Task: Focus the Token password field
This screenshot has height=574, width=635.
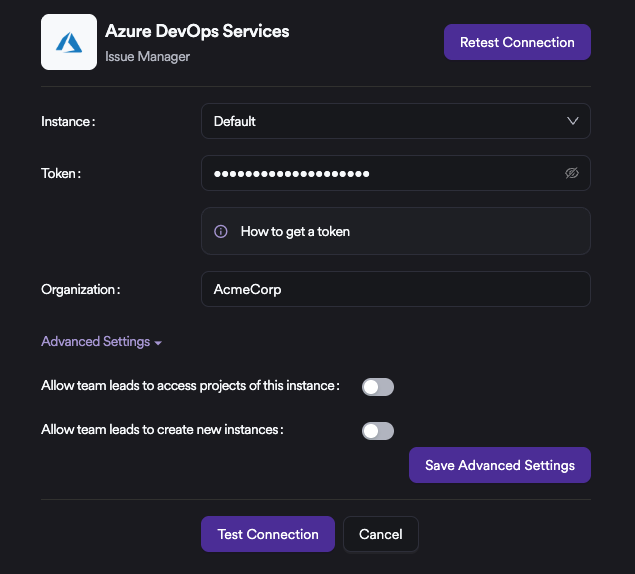Action: [x=396, y=173]
